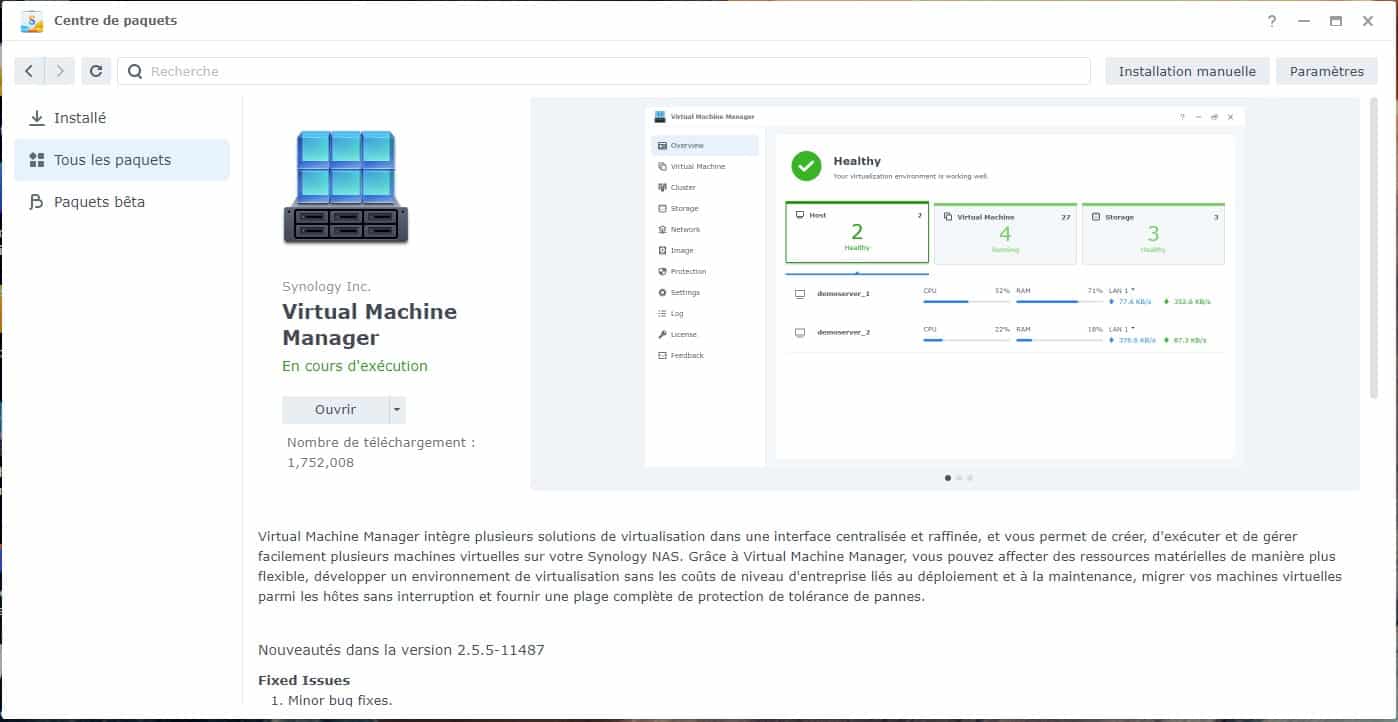Maximize the Centre de paquets window
Screen dimensions: 1398x722
1336,21
